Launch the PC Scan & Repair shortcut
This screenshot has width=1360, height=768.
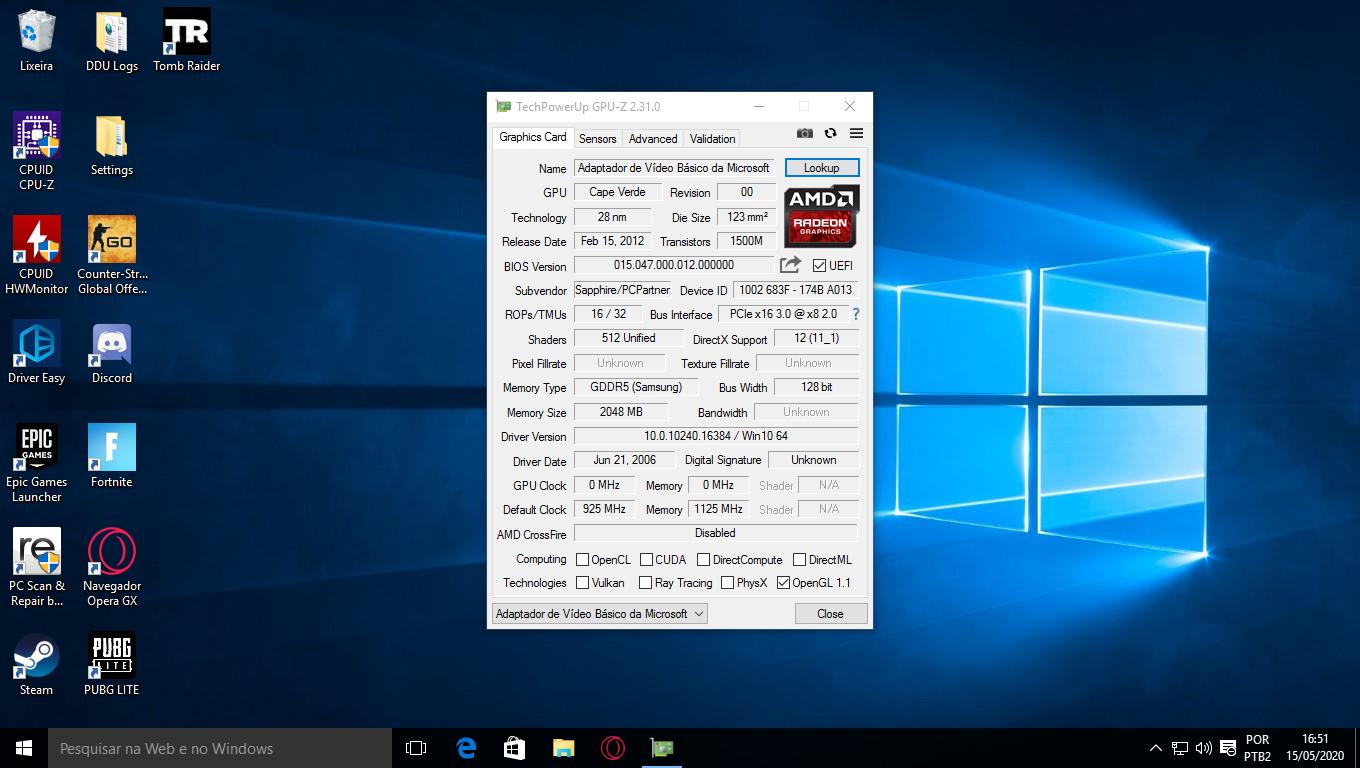point(36,567)
